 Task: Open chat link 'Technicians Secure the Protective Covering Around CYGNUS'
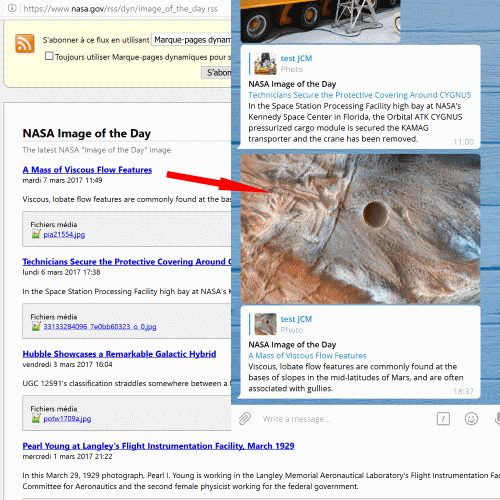[x=360, y=95]
